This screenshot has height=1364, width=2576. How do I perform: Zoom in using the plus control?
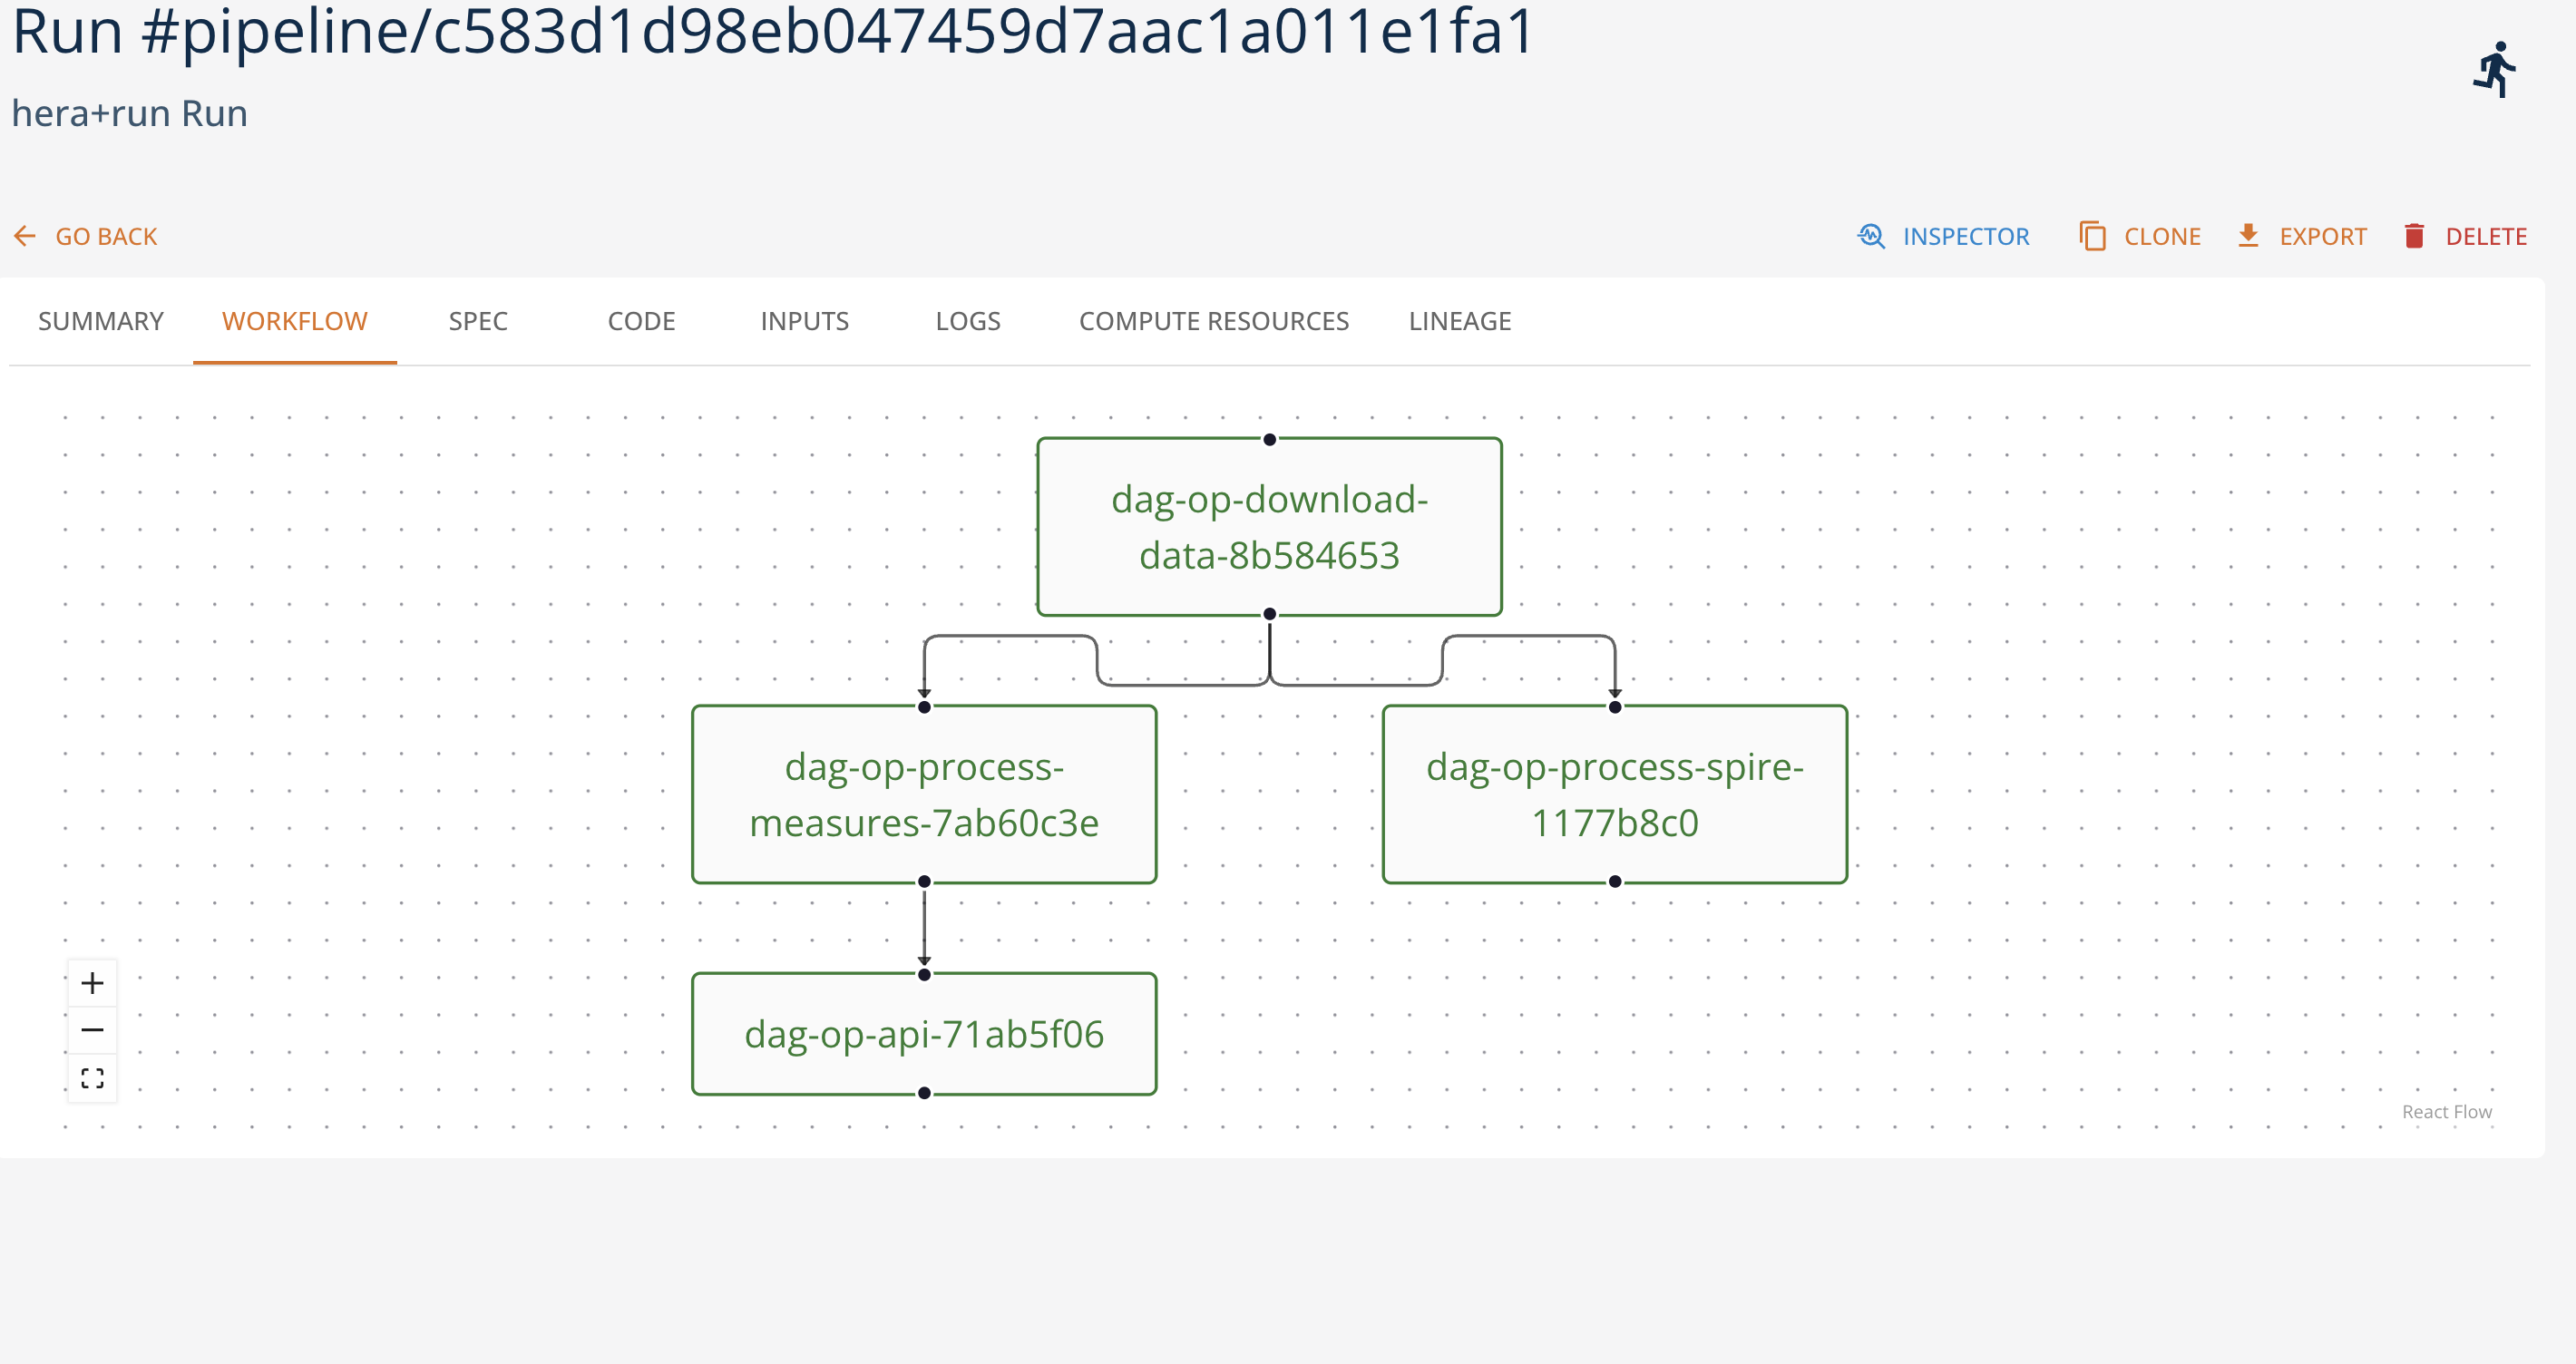[x=92, y=982]
